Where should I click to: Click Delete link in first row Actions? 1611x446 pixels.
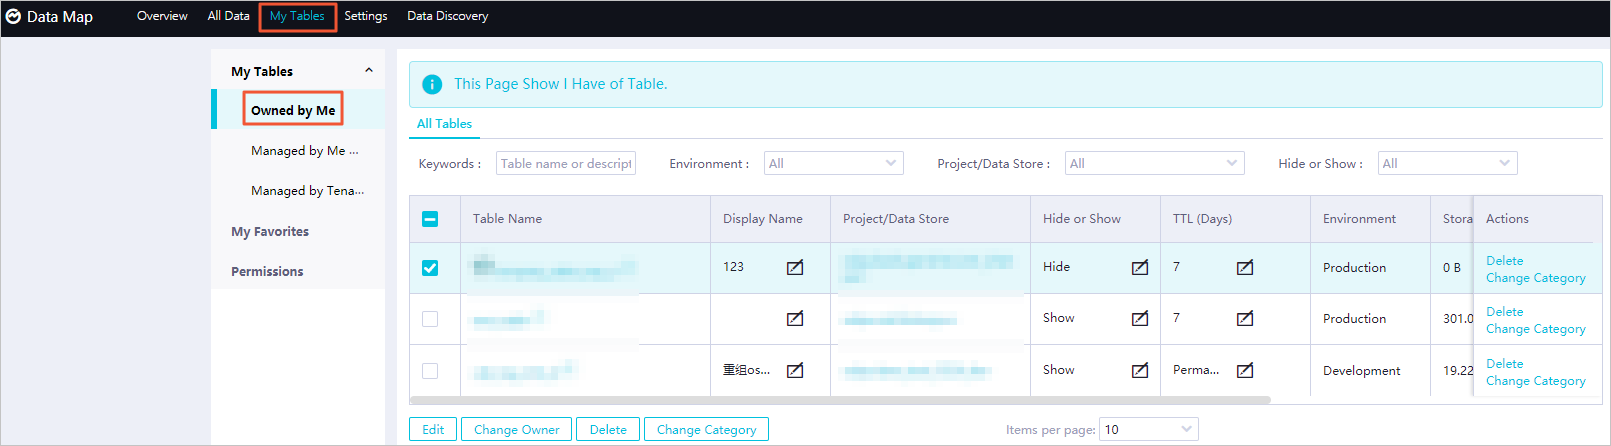[1505, 261]
